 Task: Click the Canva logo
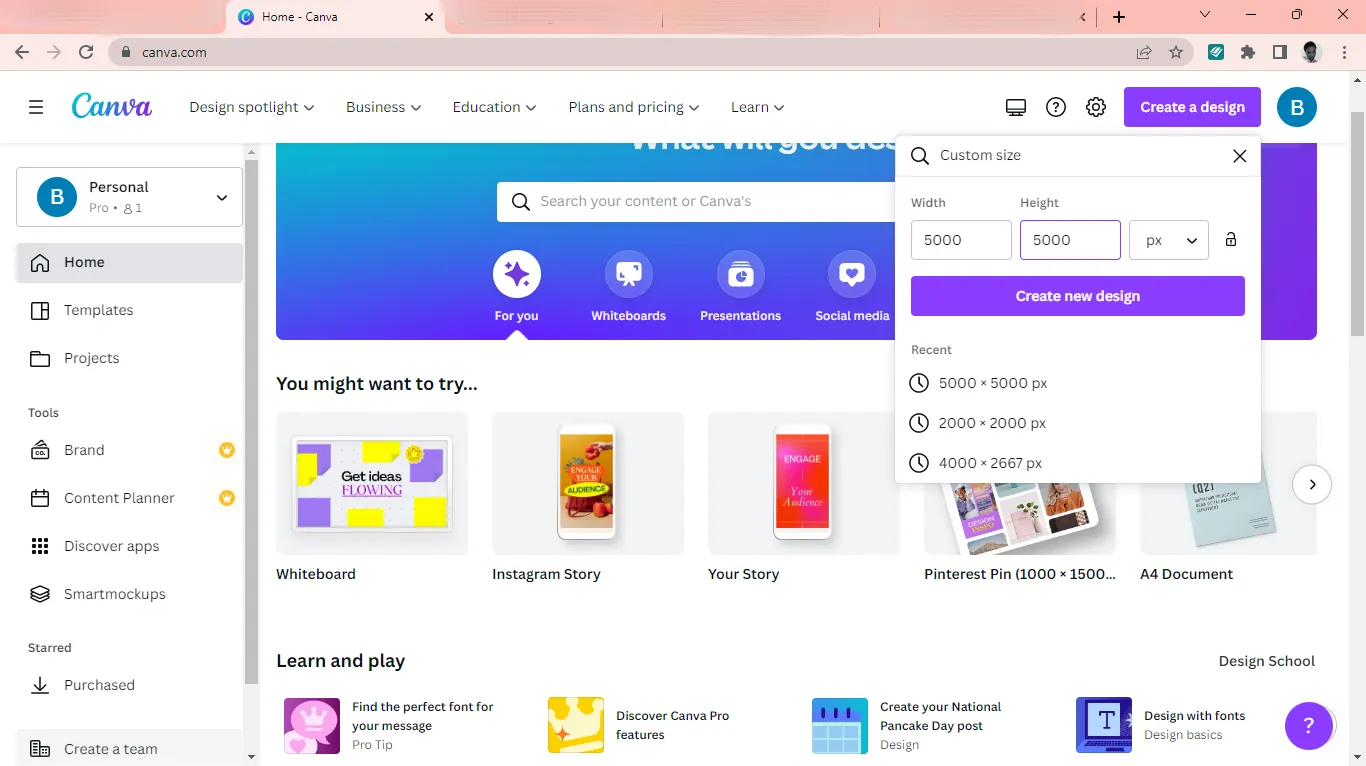[x=112, y=106]
